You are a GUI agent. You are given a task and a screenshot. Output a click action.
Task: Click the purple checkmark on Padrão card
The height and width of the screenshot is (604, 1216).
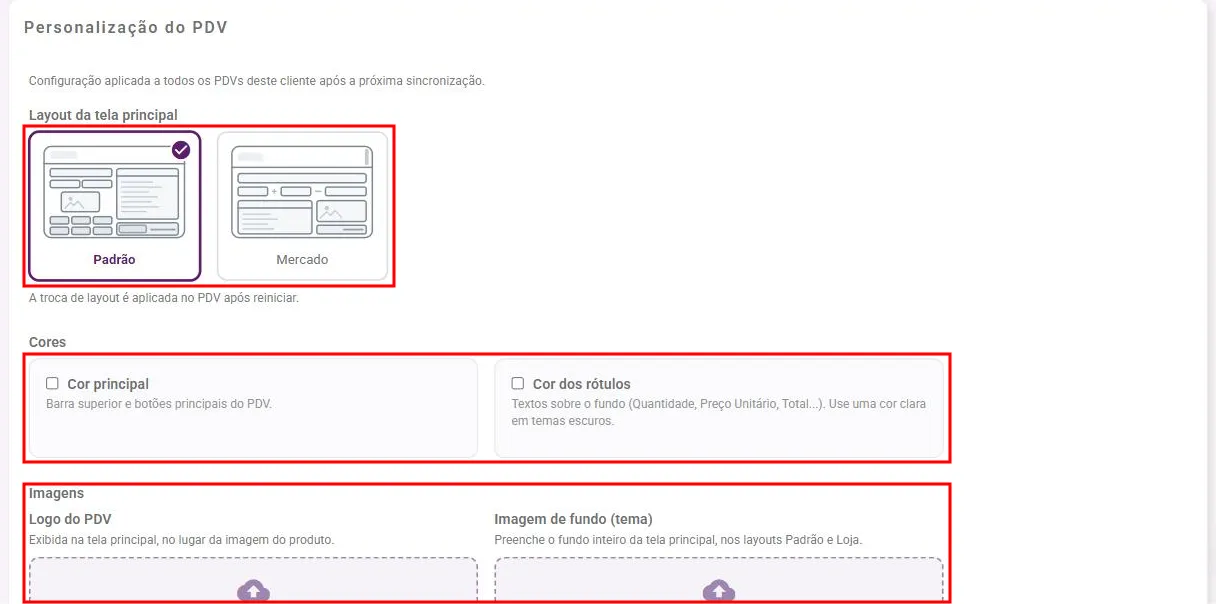click(x=181, y=150)
